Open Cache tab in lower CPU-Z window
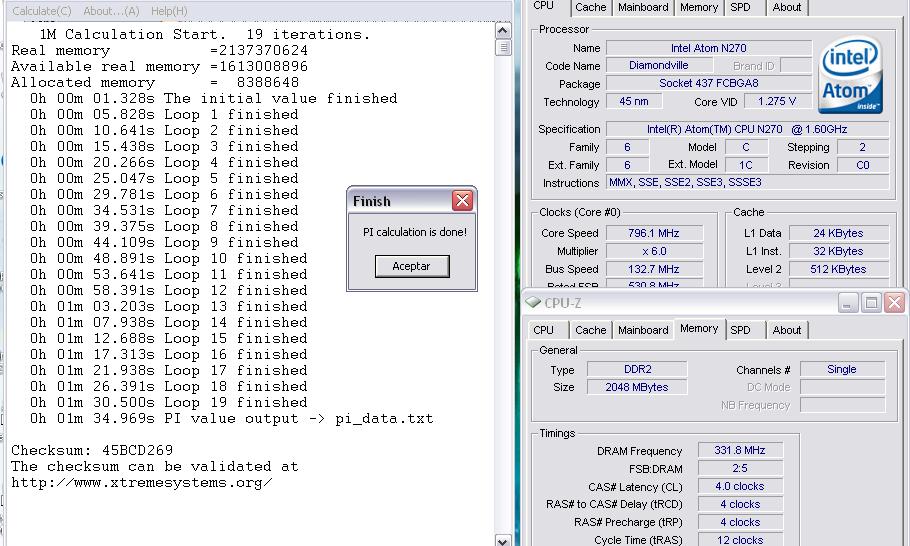Screen dimensions: 910x546 590,330
